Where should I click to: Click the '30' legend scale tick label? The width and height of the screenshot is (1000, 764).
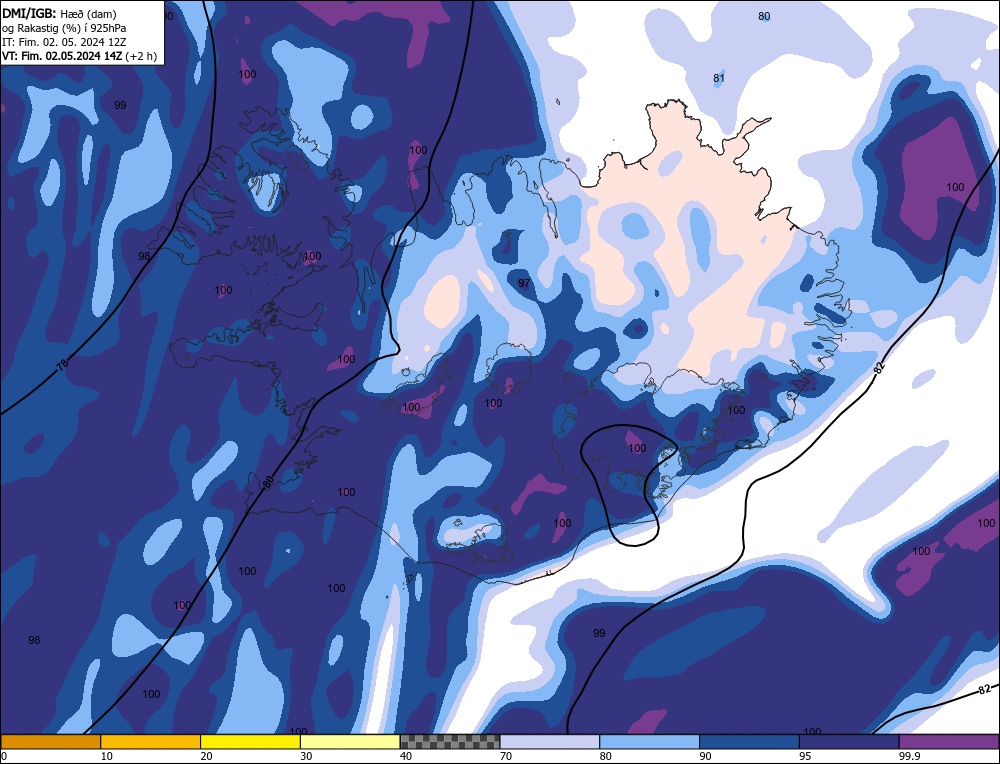[306, 756]
